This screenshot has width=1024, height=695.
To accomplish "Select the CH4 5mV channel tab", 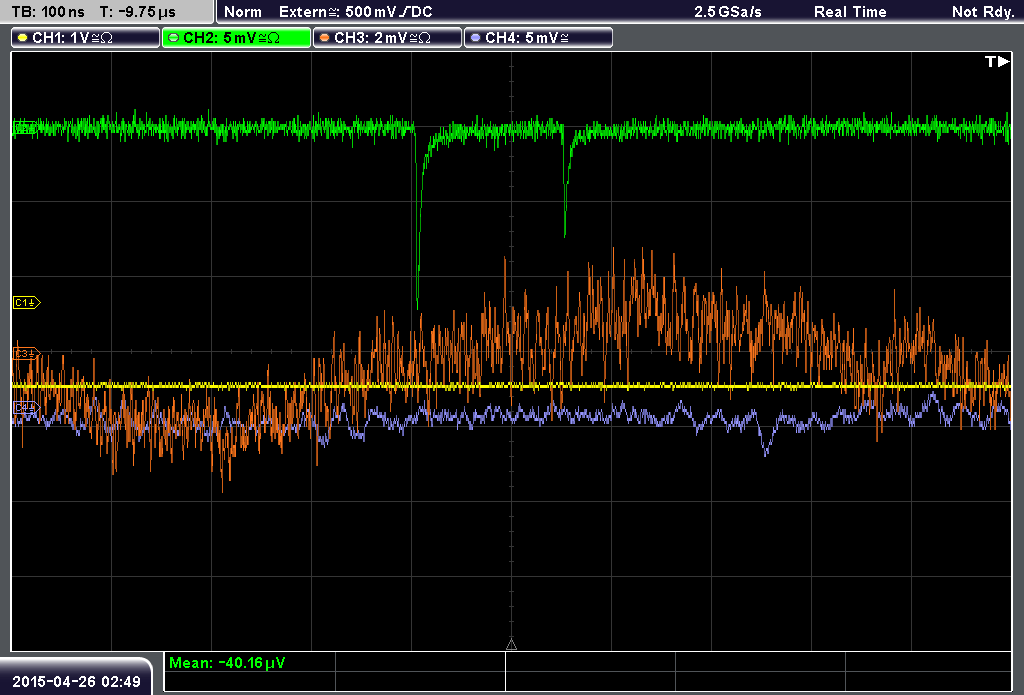I will (x=538, y=38).
